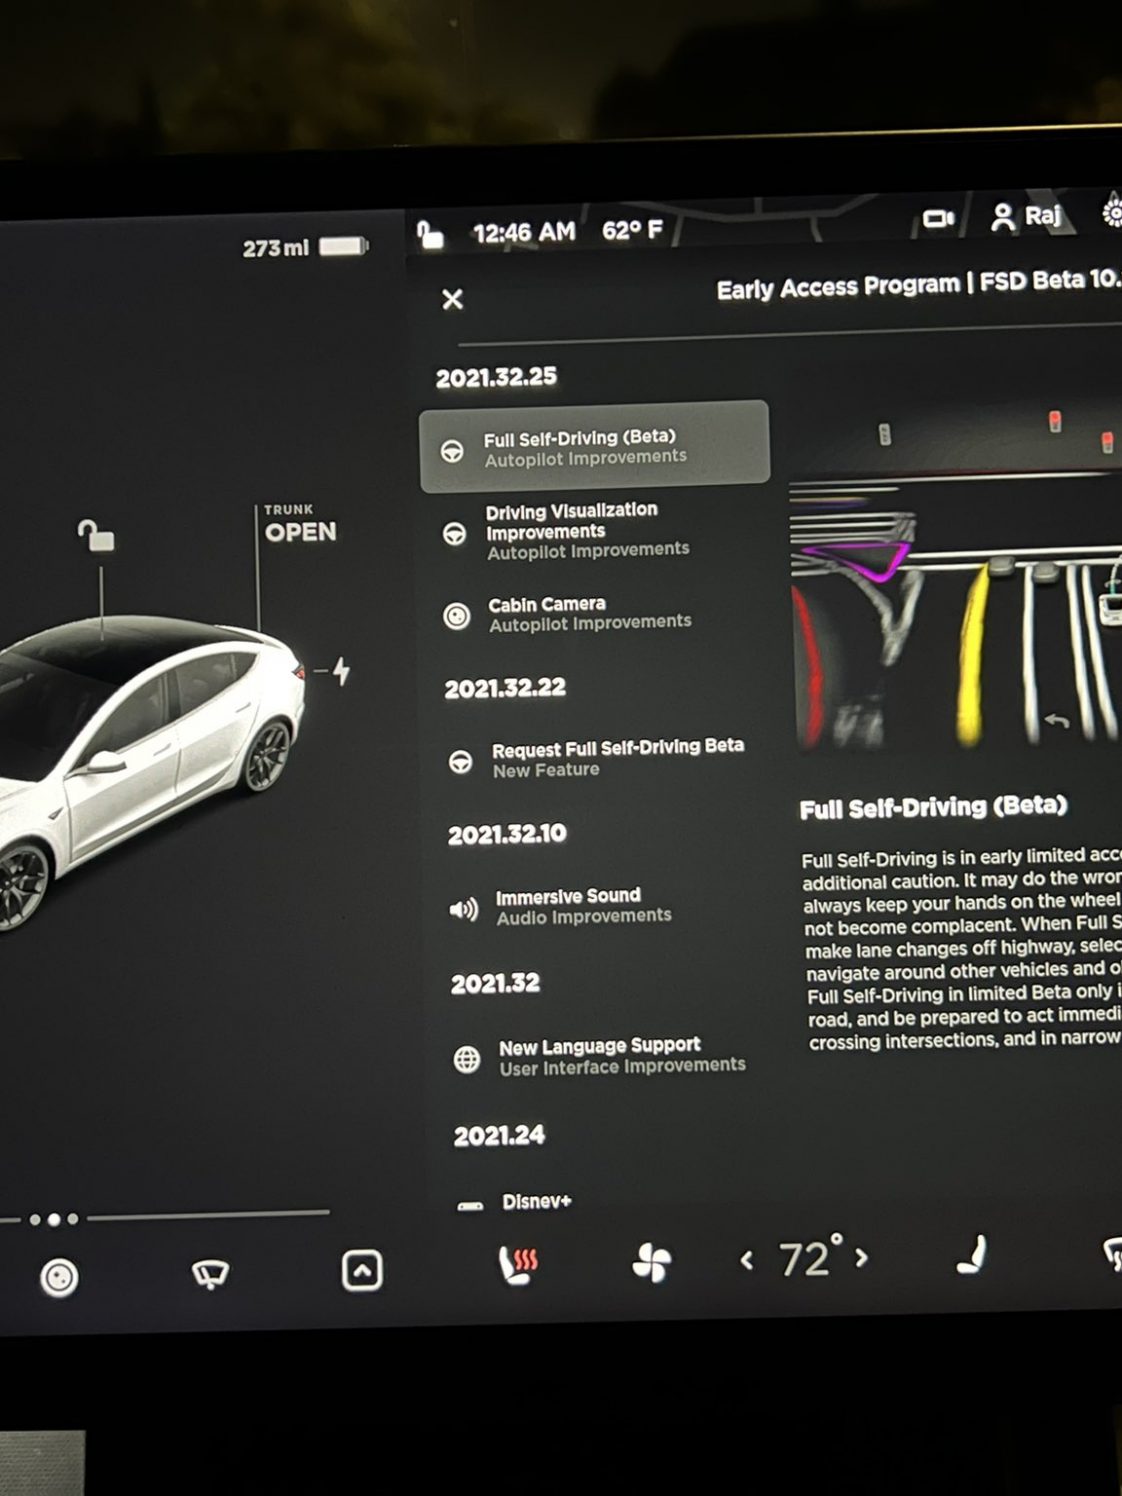The width and height of the screenshot is (1122, 1496).
Task: Tap the app launcher up-arrow icon
Action: point(362,1270)
